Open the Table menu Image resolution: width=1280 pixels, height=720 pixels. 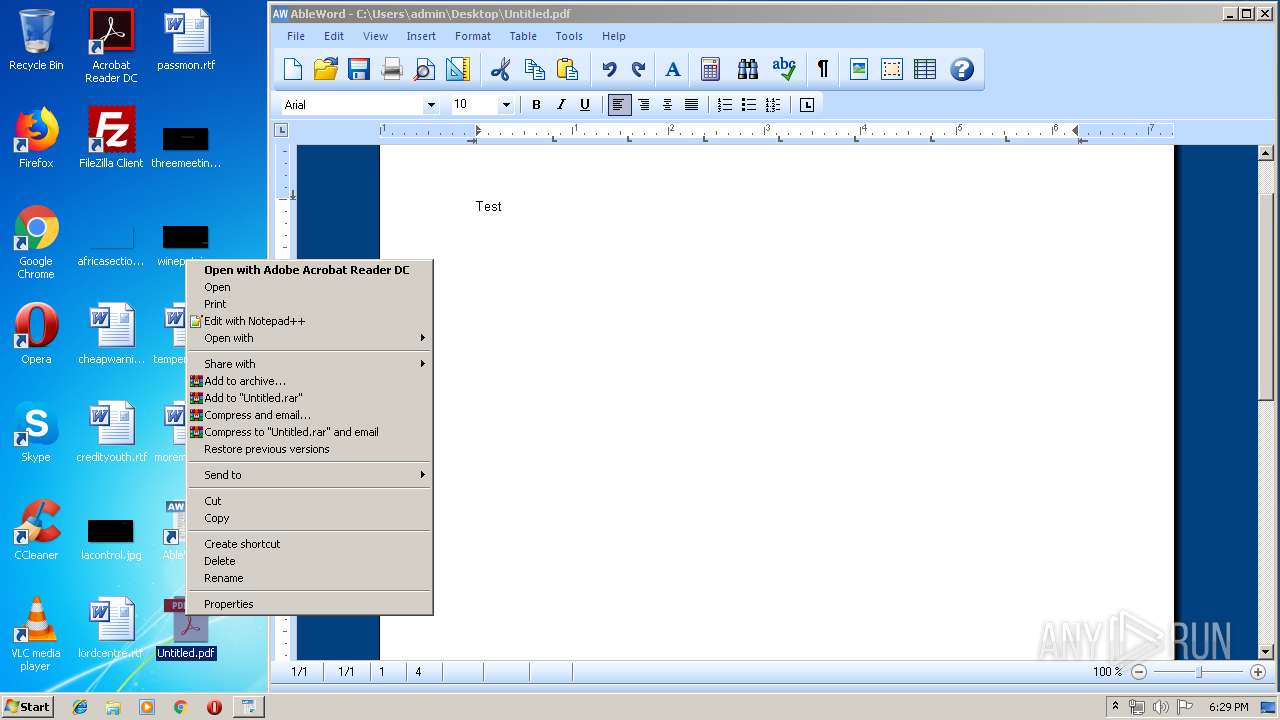[x=523, y=36]
